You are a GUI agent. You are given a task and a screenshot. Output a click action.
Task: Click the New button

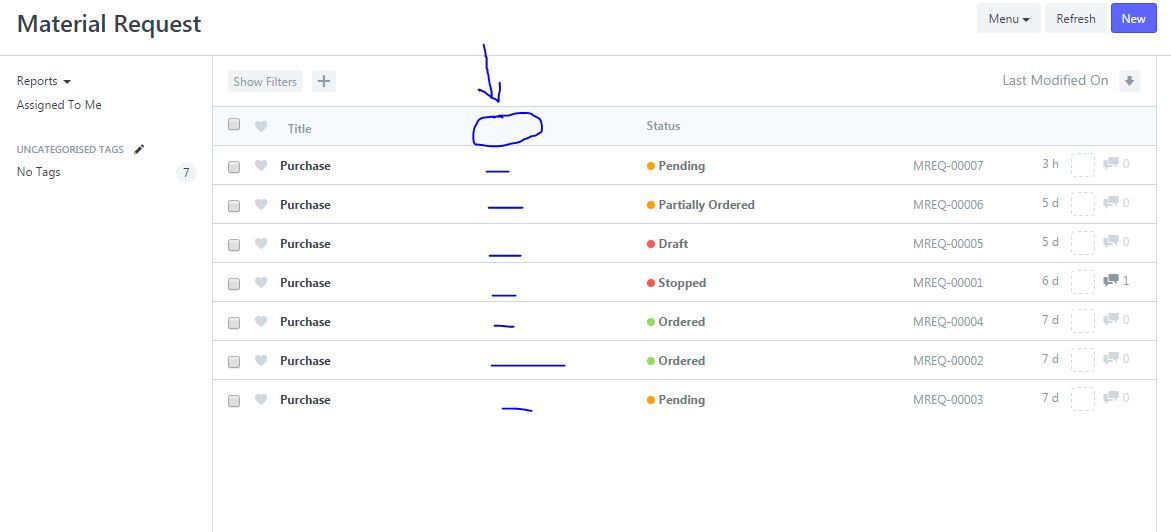click(1133, 19)
